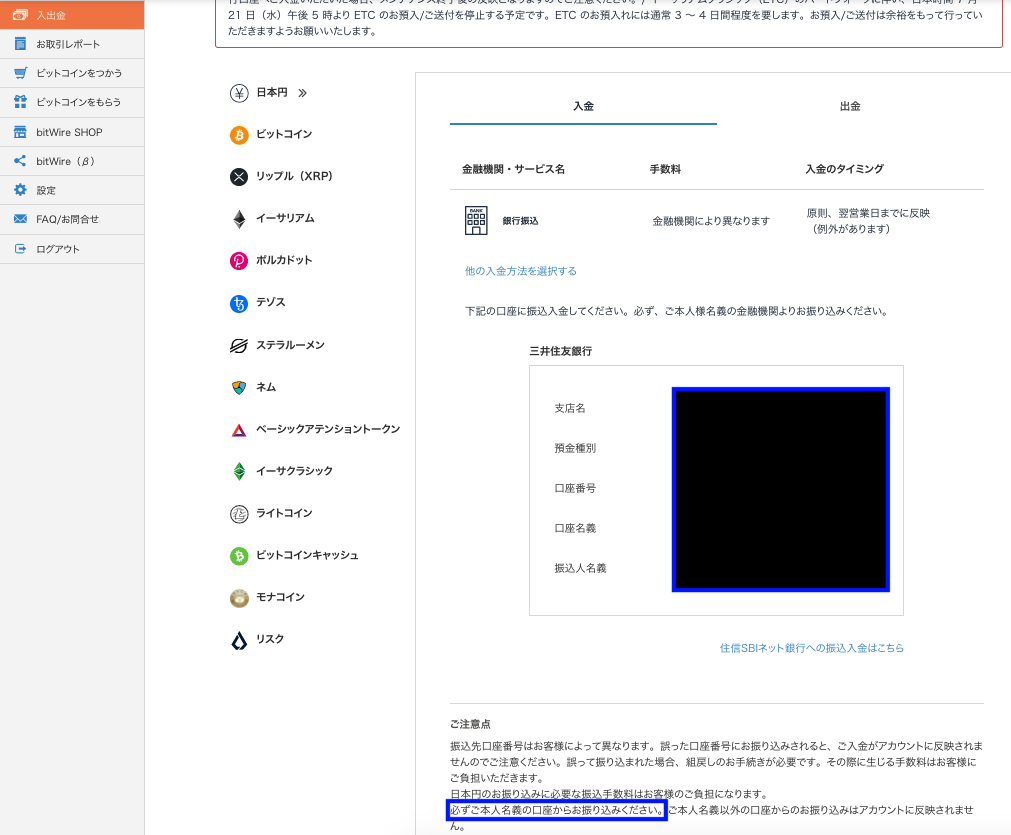Click the 入金のタイミング column header

[x=845, y=169]
